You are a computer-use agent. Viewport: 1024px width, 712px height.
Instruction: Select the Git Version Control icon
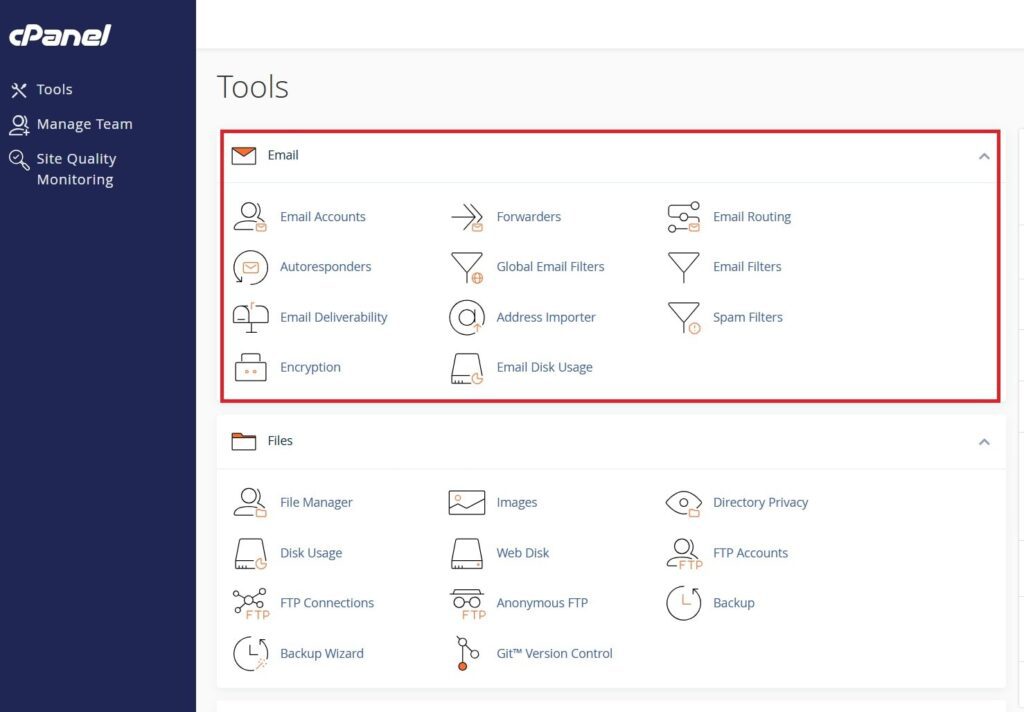[463, 653]
